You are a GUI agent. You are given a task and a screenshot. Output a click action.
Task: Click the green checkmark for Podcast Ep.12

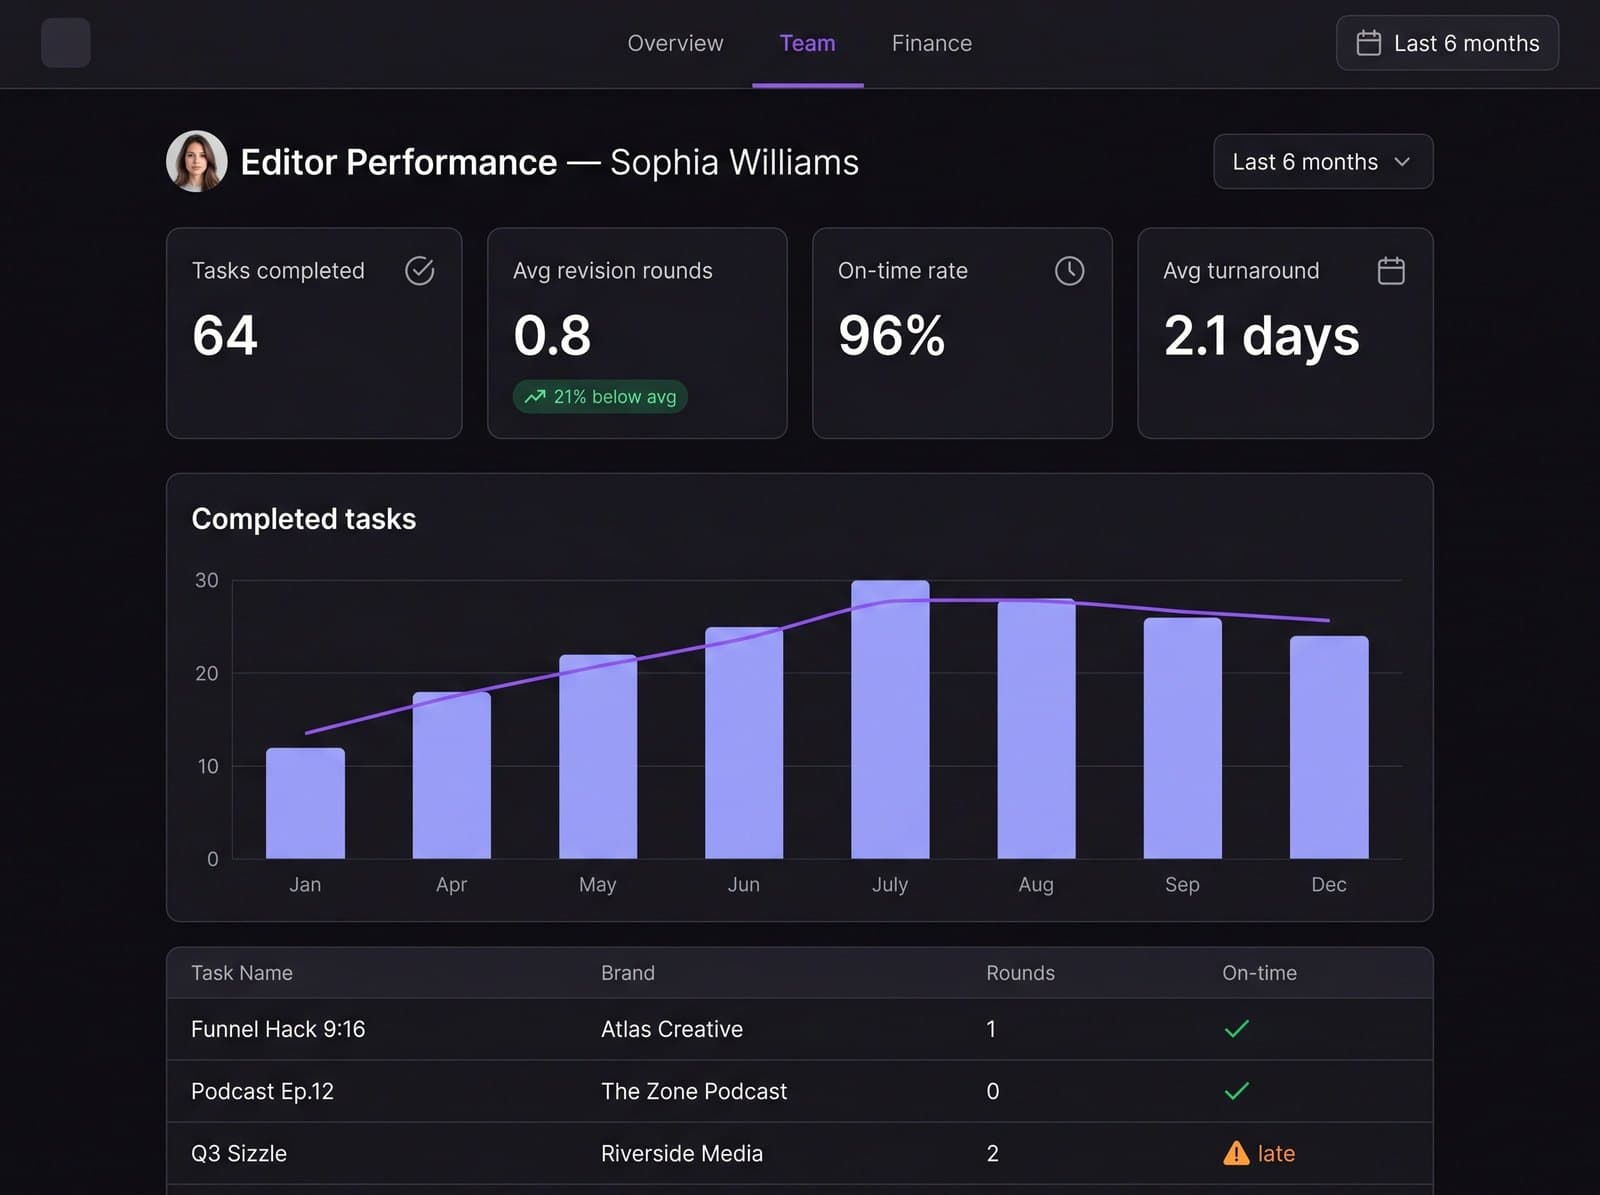(1236, 1091)
